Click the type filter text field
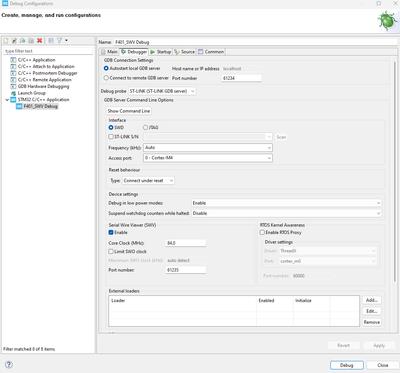The width and height of the screenshot is (400, 373). coord(48,51)
